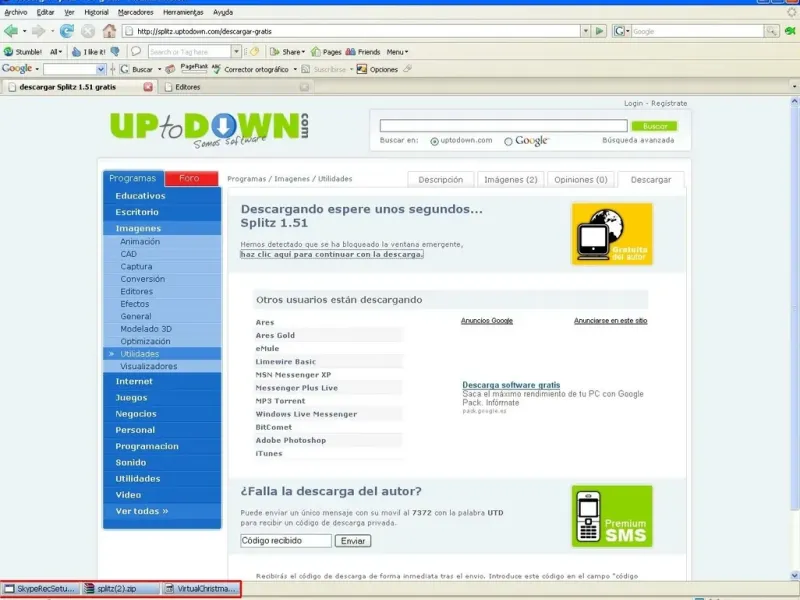The width and height of the screenshot is (800, 600).
Task: Open the Google toolbar search box dropdown
Action: pos(101,69)
